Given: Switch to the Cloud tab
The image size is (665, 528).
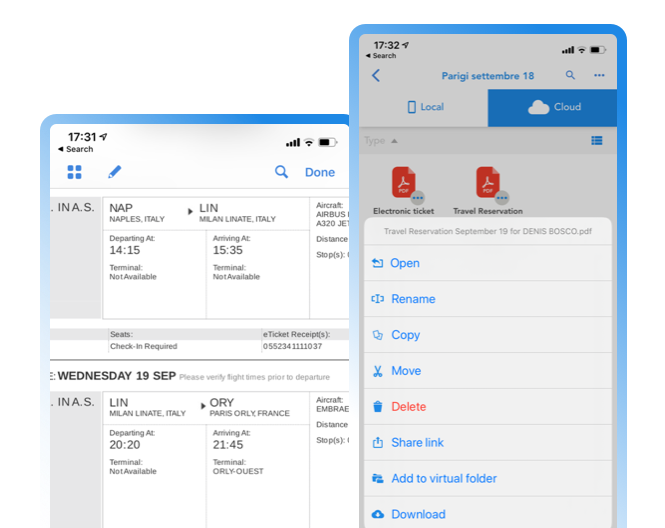Looking at the screenshot, I should click(x=553, y=107).
